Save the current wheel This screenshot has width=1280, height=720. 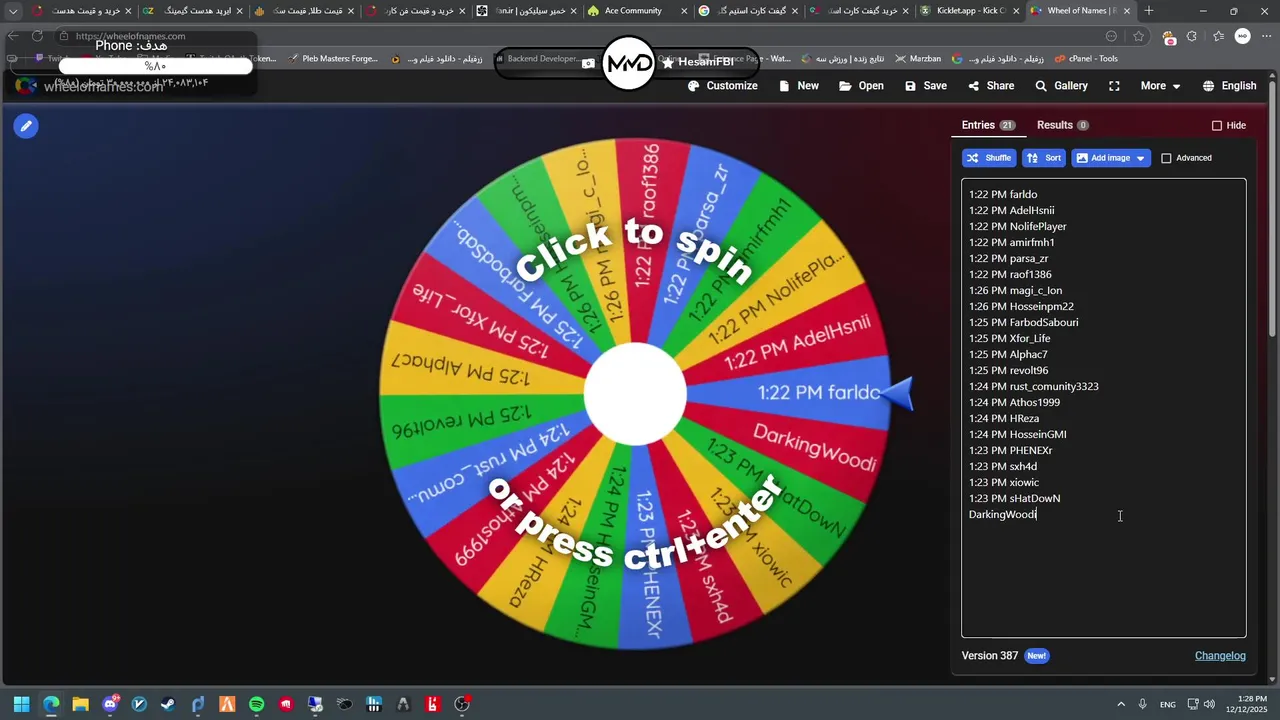pyautogui.click(x=925, y=86)
